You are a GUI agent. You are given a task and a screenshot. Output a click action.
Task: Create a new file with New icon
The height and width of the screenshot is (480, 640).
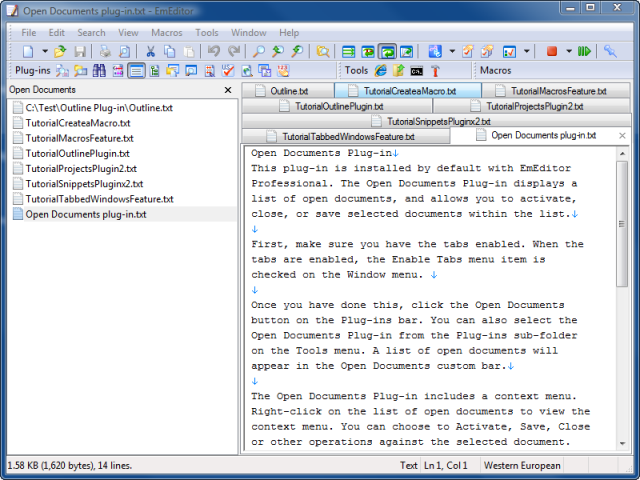tap(28, 51)
